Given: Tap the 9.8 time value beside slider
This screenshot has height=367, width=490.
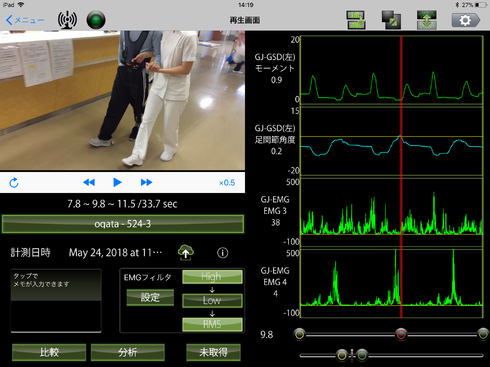Looking at the screenshot, I should click(267, 335).
